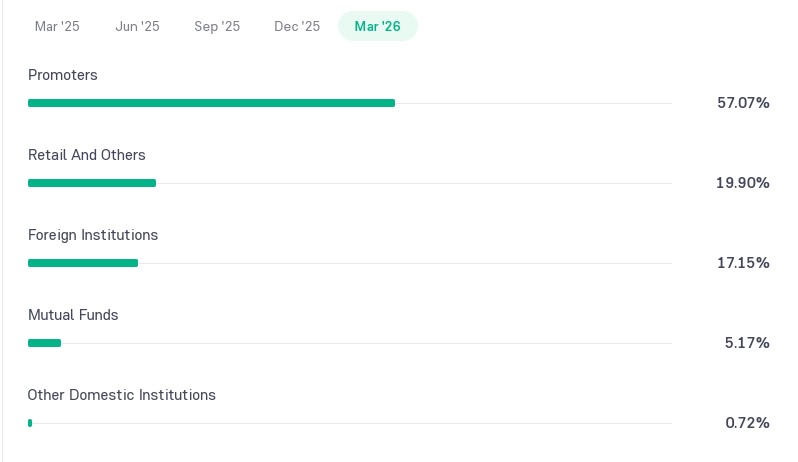This screenshot has width=798, height=462.
Task: Select the Jun '25 quarter tab
Action: coord(137,26)
